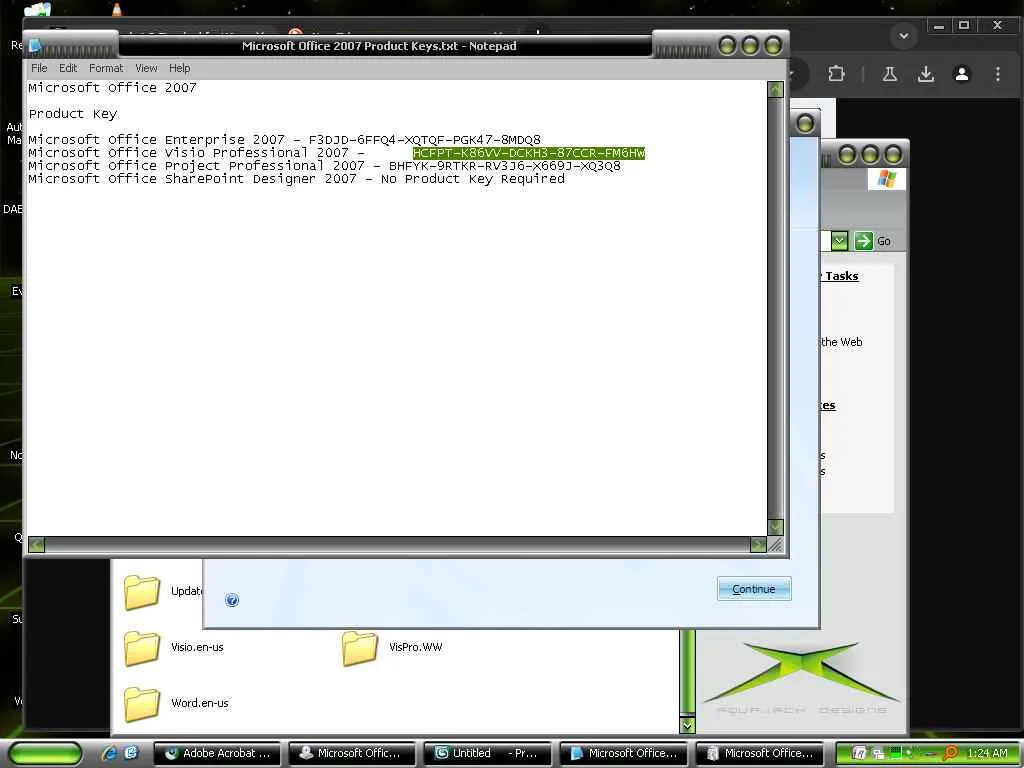Click the Explorer file list scroll-down arrow
Image resolution: width=1024 pixels, height=768 pixels.
tap(687, 725)
